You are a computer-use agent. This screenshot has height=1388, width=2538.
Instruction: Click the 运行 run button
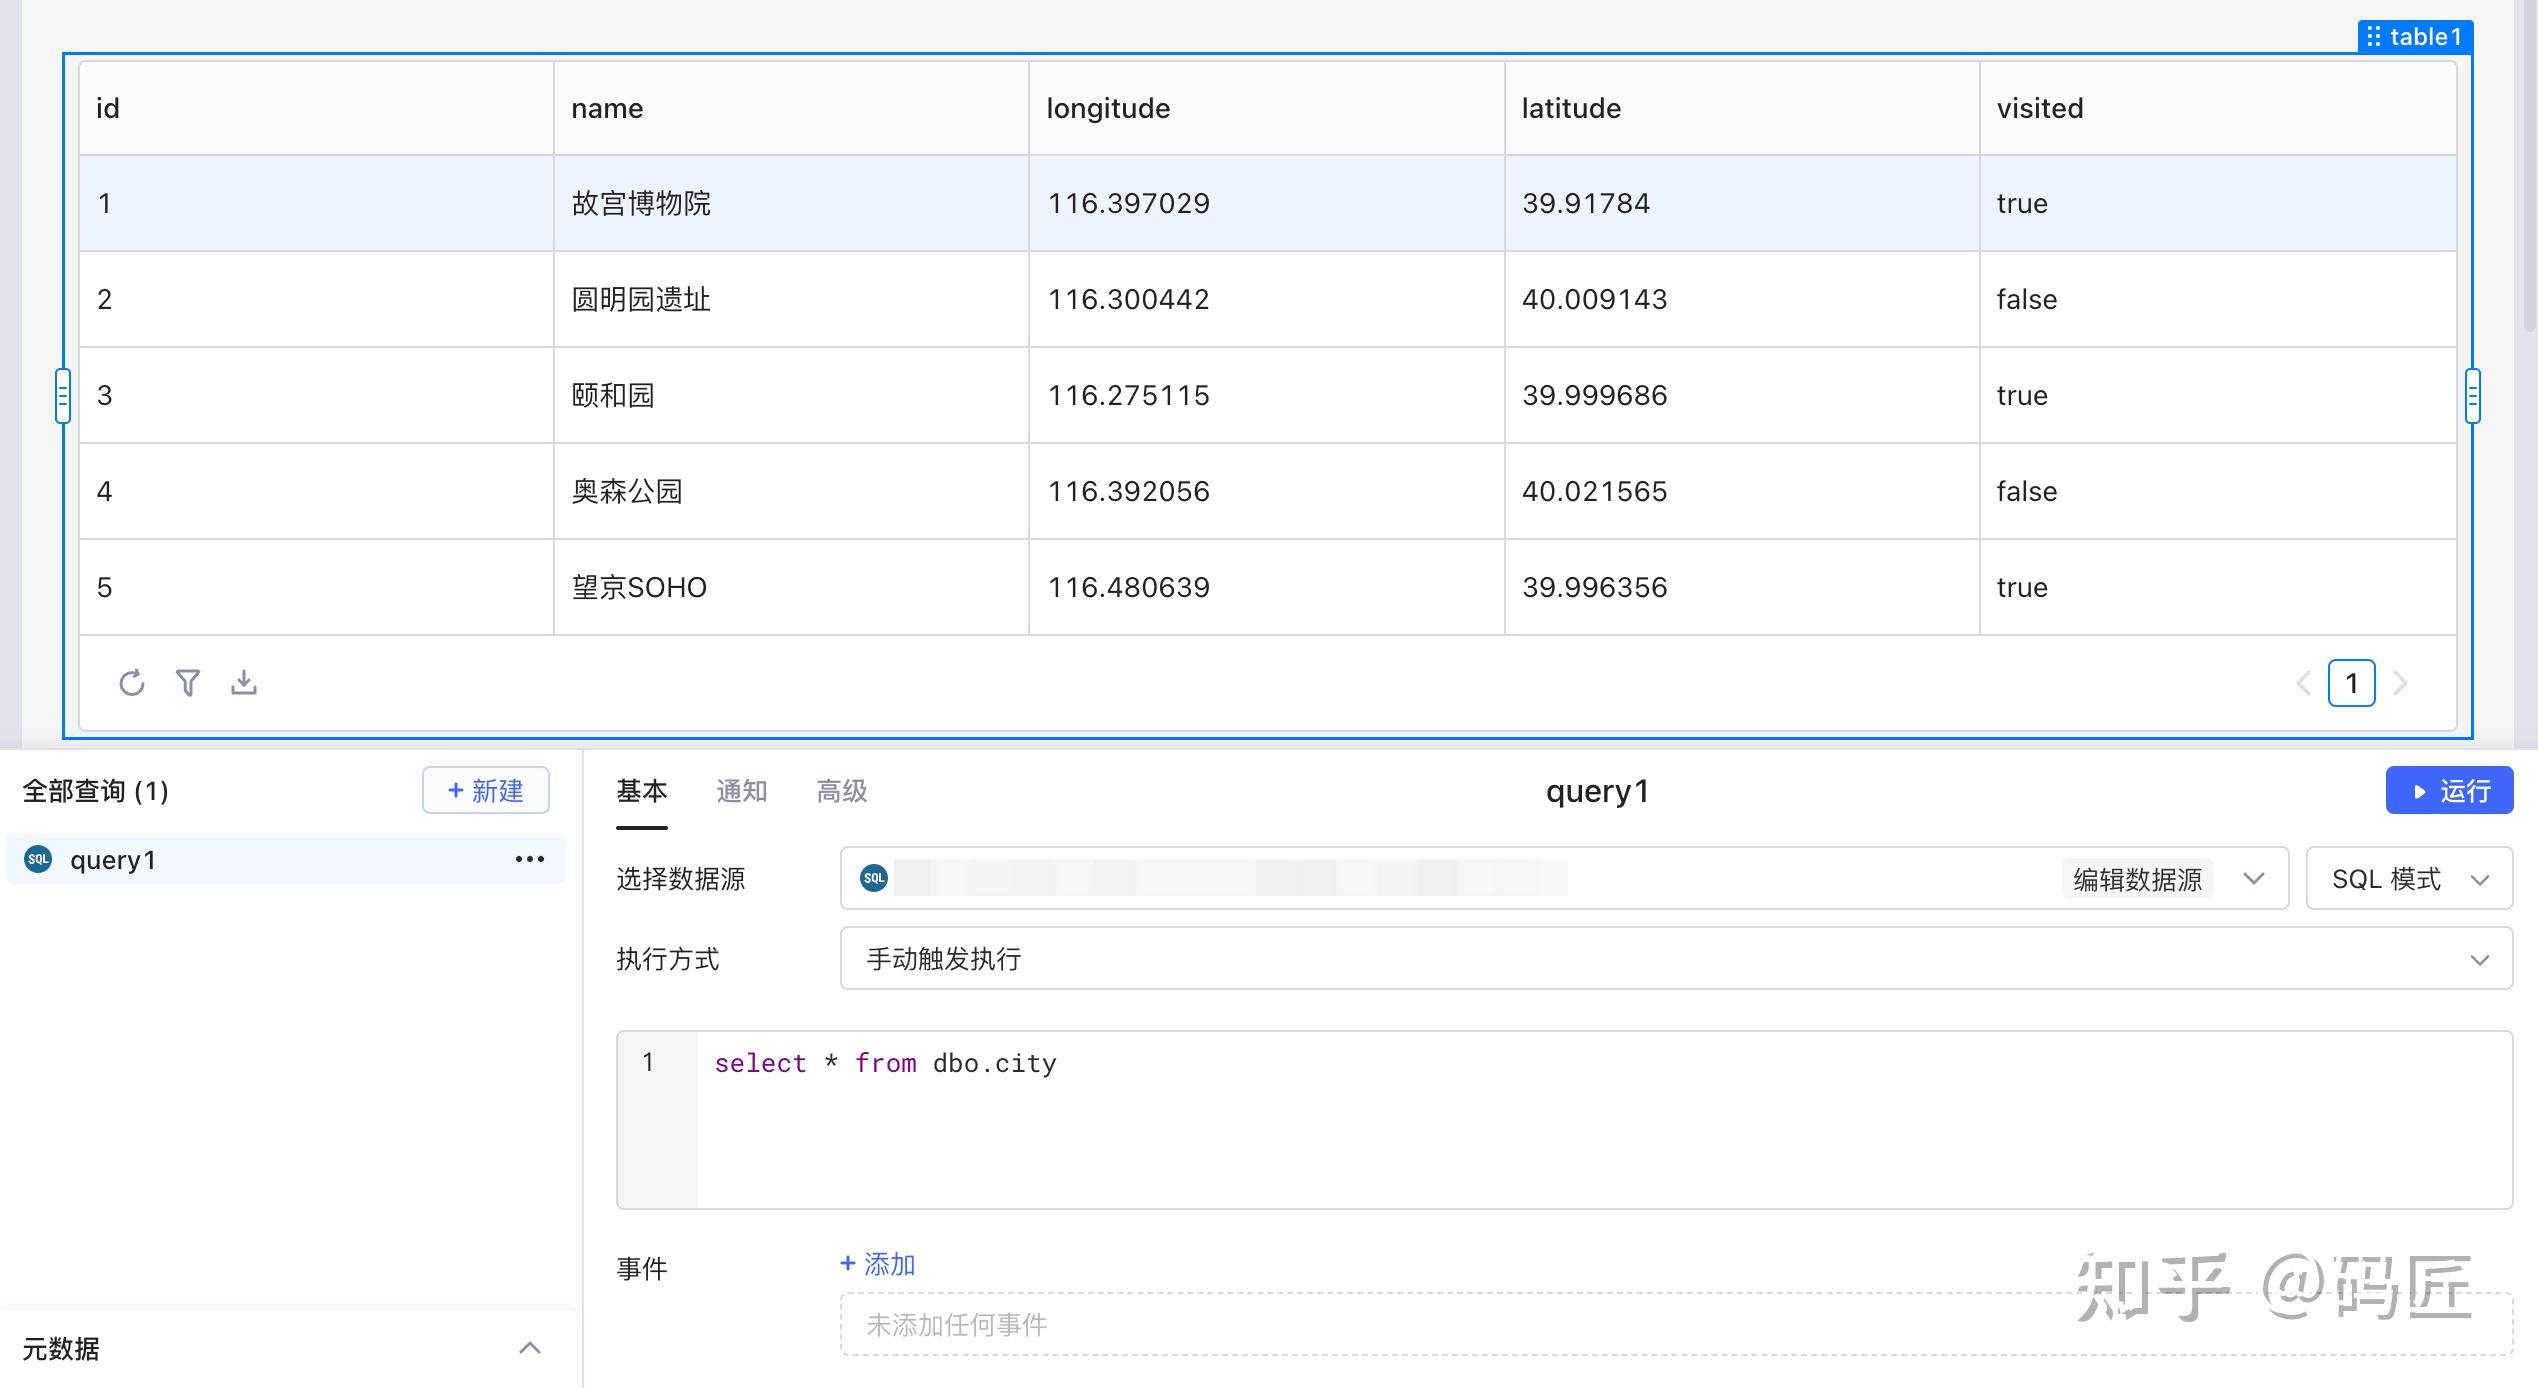click(x=2449, y=790)
